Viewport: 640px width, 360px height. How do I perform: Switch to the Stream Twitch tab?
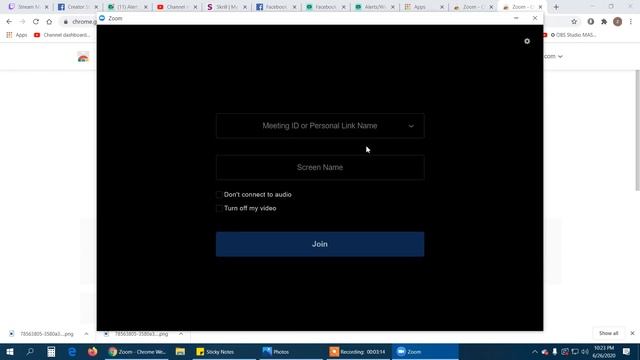click(29, 7)
